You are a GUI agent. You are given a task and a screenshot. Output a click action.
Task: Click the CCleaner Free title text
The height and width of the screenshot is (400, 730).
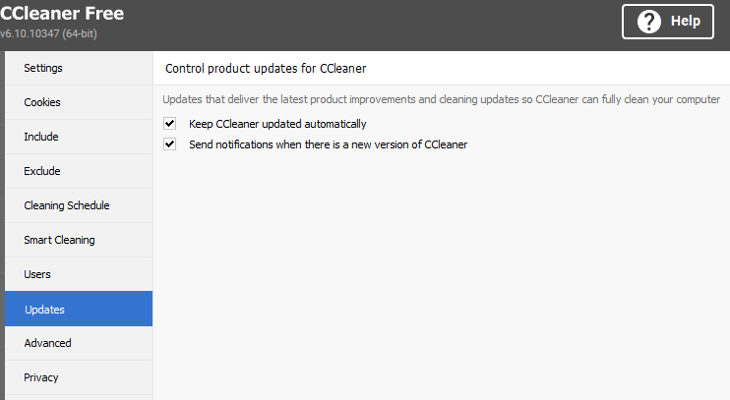62,14
